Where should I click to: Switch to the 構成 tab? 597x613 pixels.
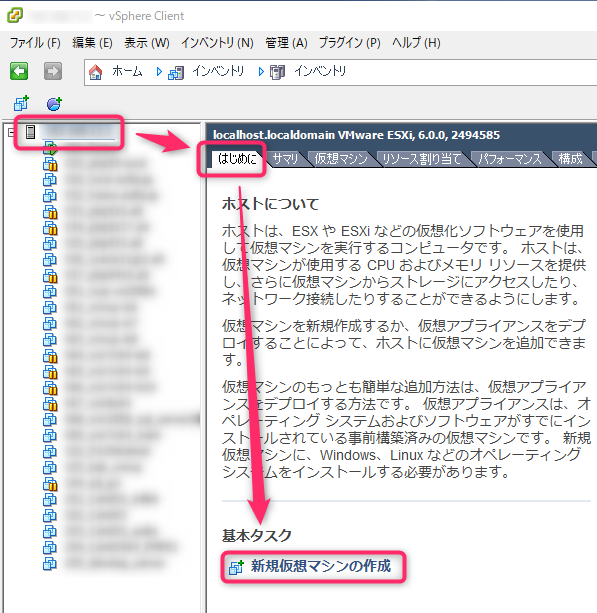[x=570, y=159]
